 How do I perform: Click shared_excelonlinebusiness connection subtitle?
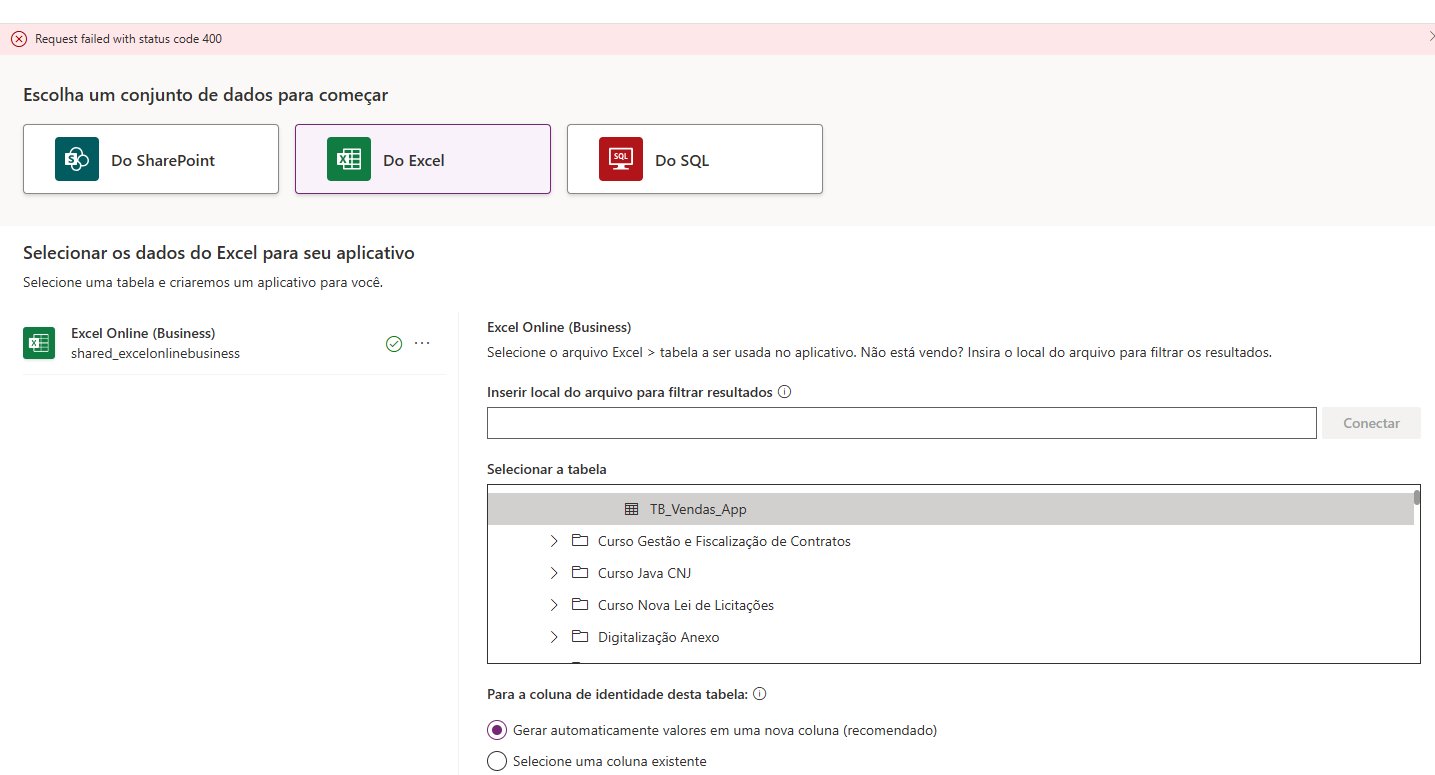[x=155, y=353]
